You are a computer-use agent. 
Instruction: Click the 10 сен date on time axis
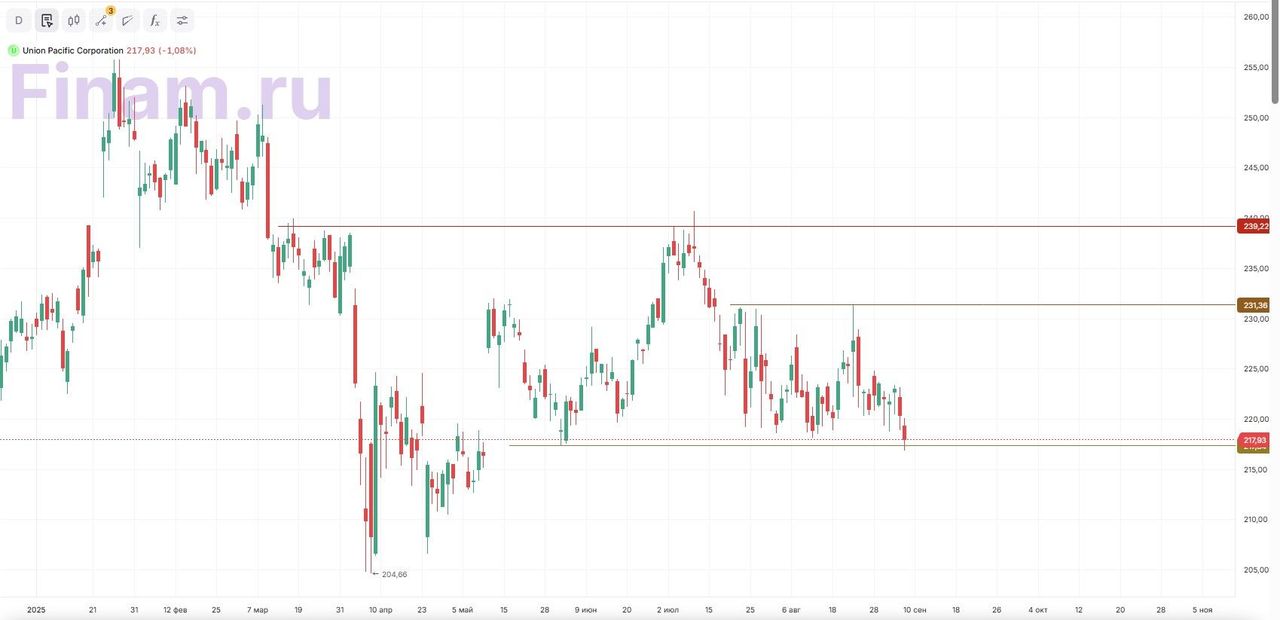click(915, 609)
